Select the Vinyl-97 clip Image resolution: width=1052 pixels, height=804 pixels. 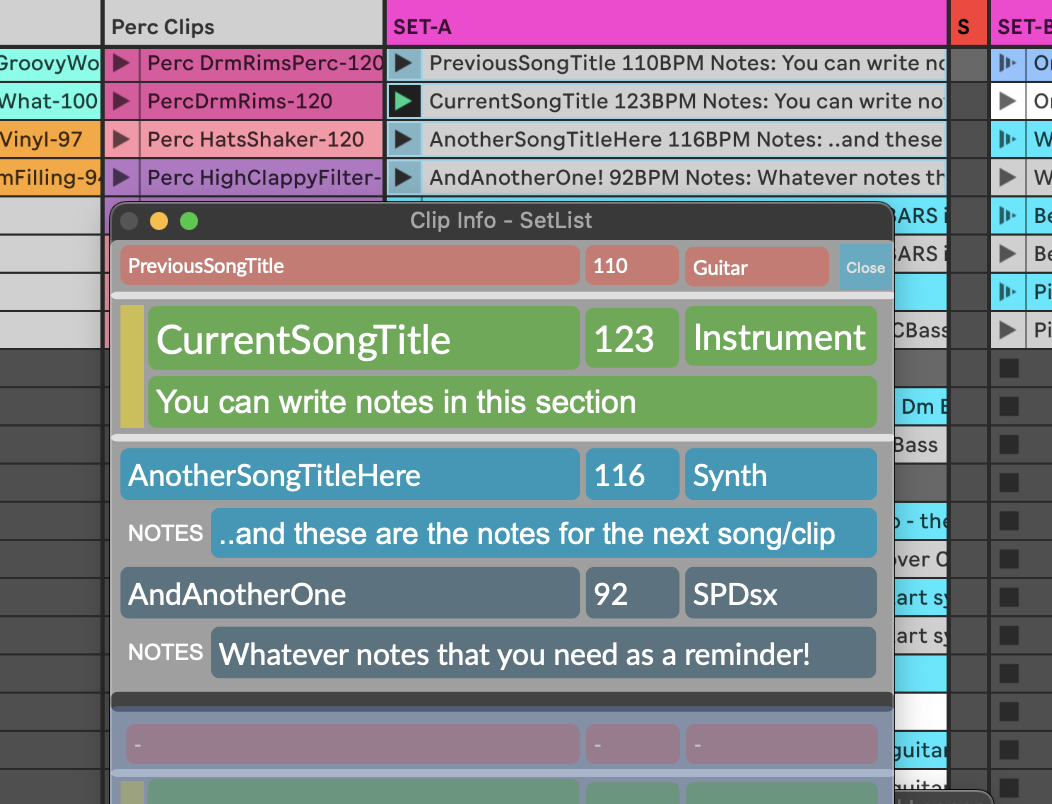click(x=50, y=140)
